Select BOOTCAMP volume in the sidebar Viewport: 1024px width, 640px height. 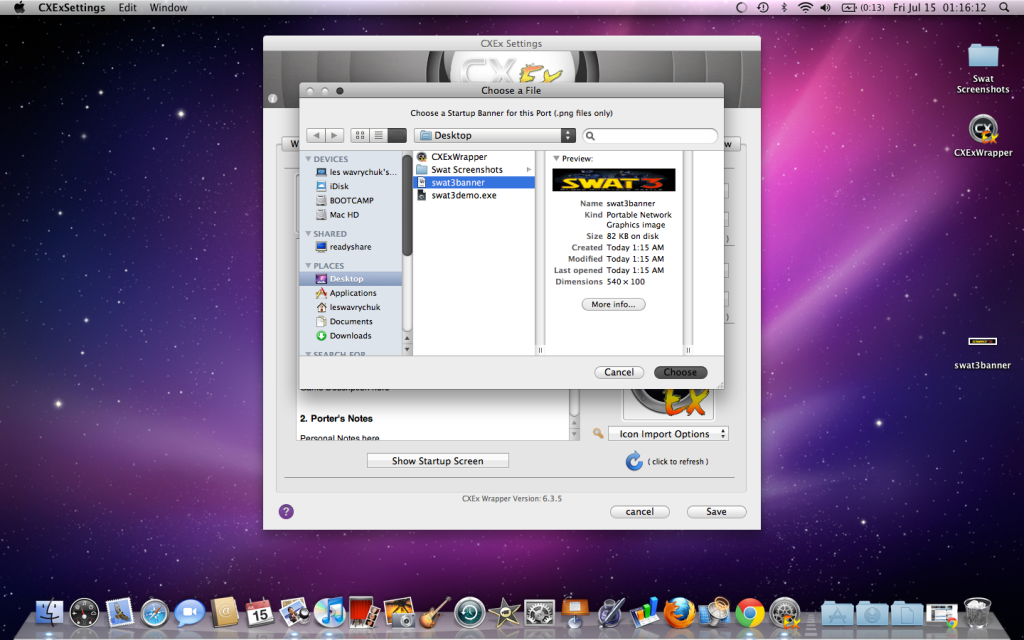(x=351, y=200)
